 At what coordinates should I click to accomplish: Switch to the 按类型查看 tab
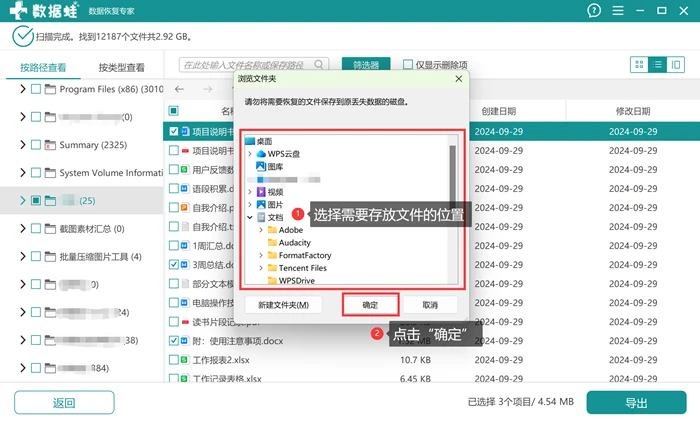point(121,68)
